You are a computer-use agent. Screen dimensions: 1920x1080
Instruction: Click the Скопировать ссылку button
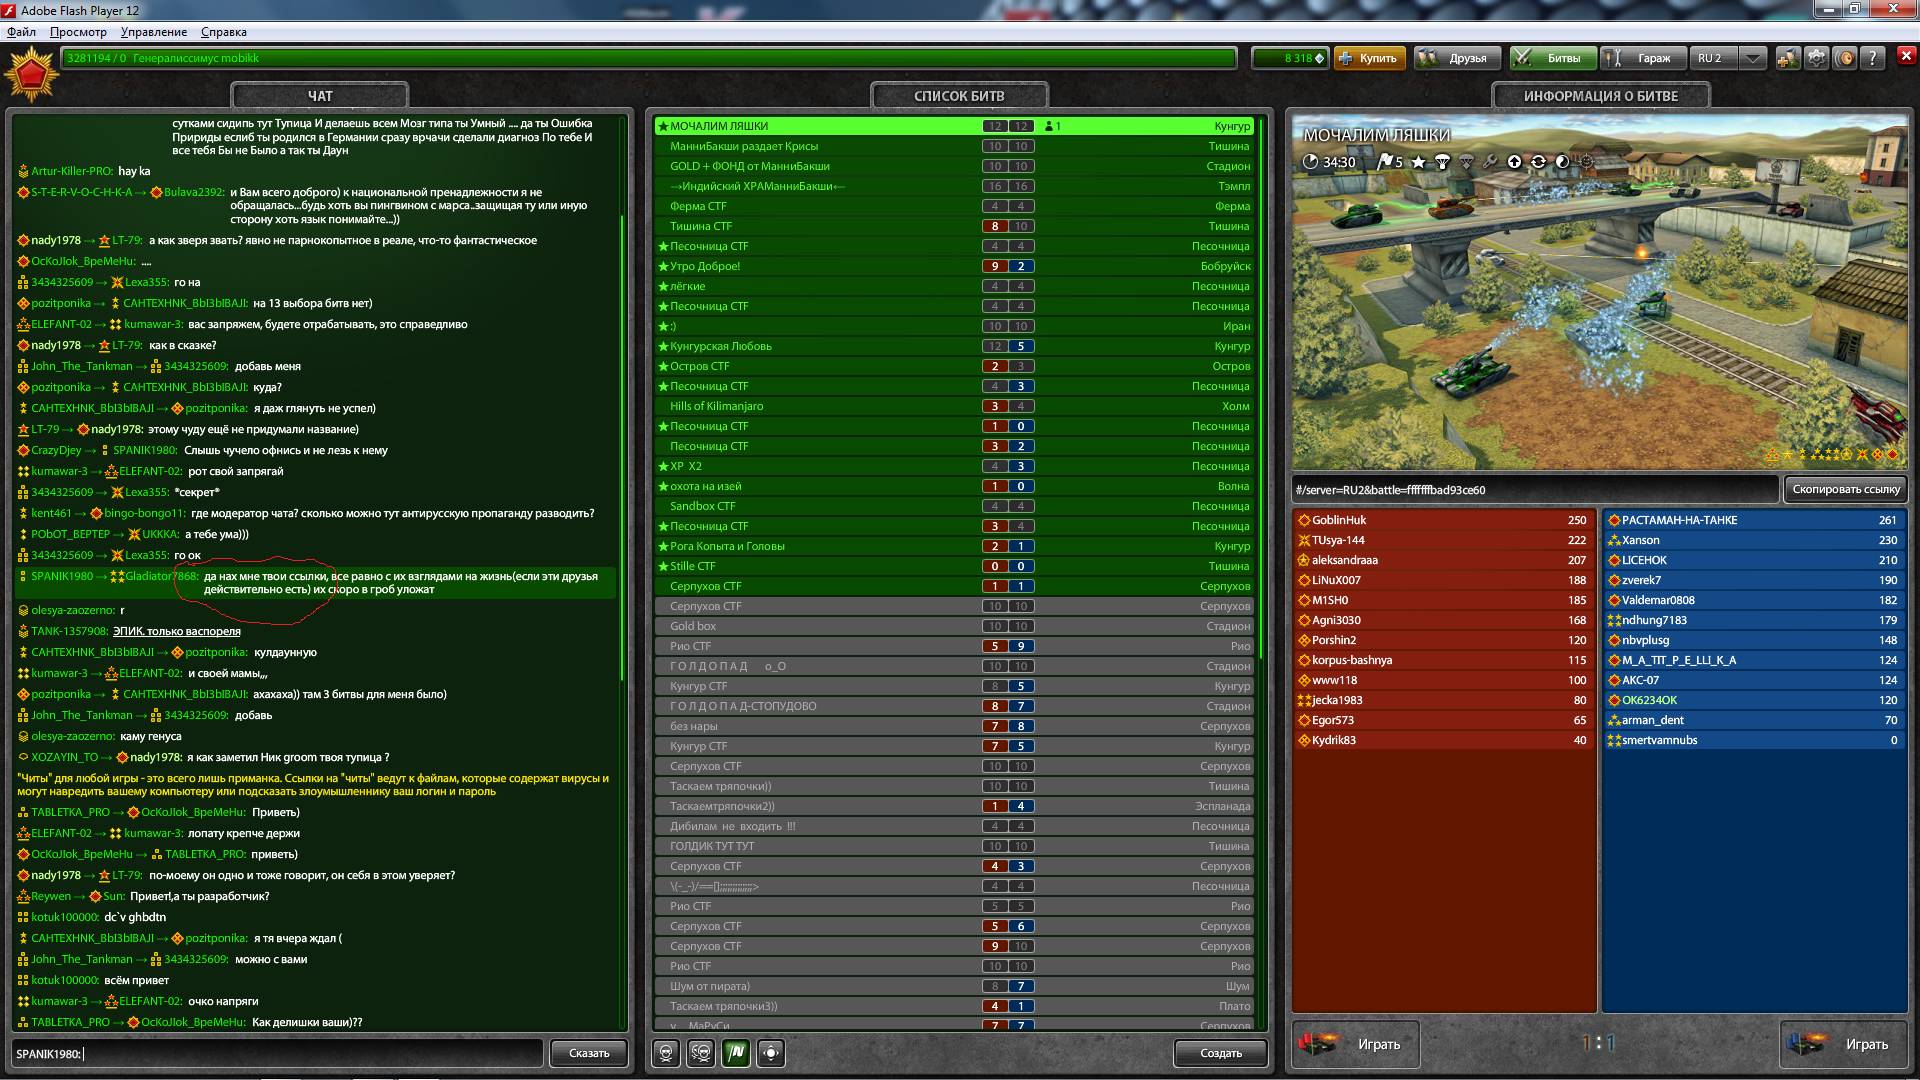click(x=1845, y=489)
